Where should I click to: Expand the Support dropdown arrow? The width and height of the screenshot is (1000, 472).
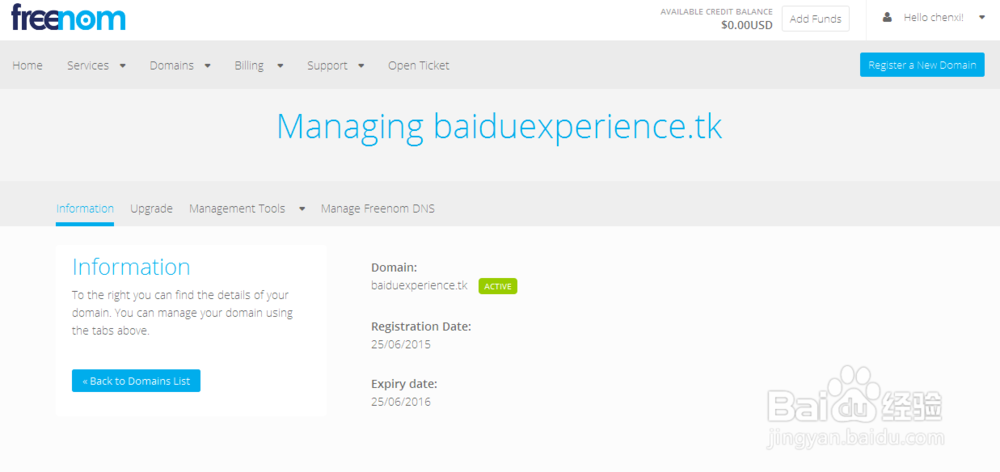click(361, 66)
